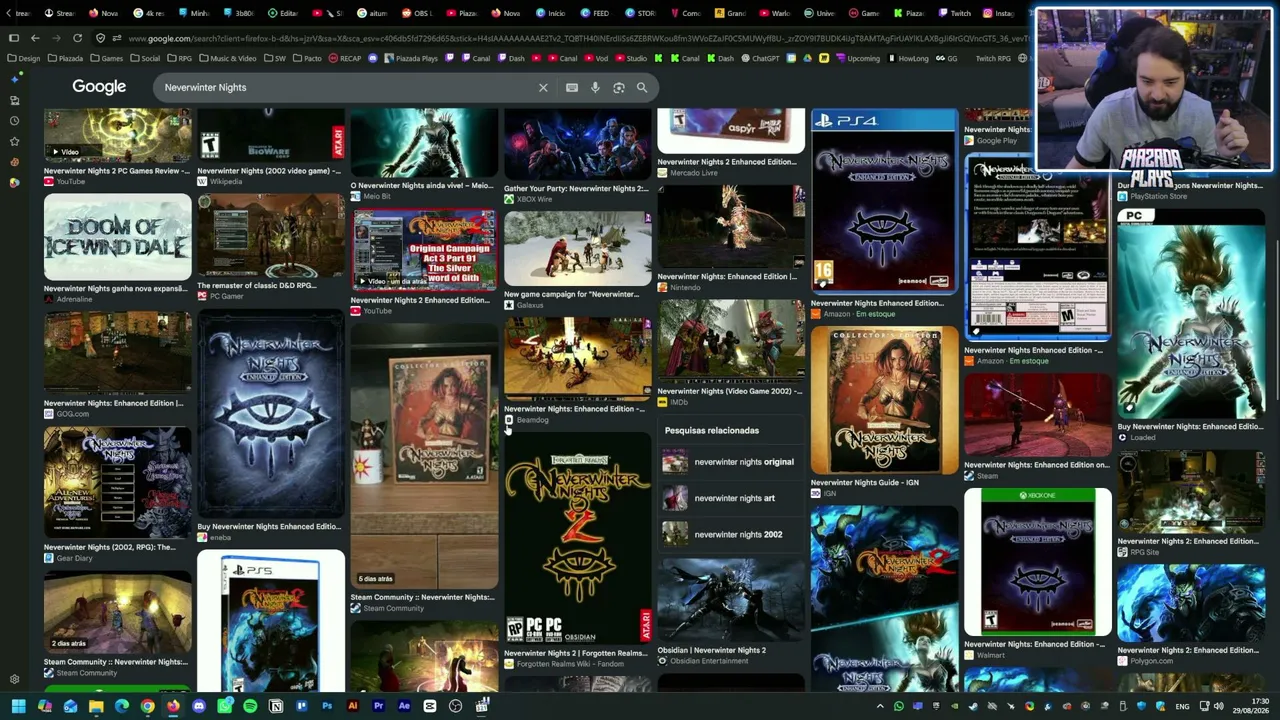Open the Neverwinter Nights 2 Forgotten Realms logo image
The width and height of the screenshot is (1280, 720).
pos(577,540)
